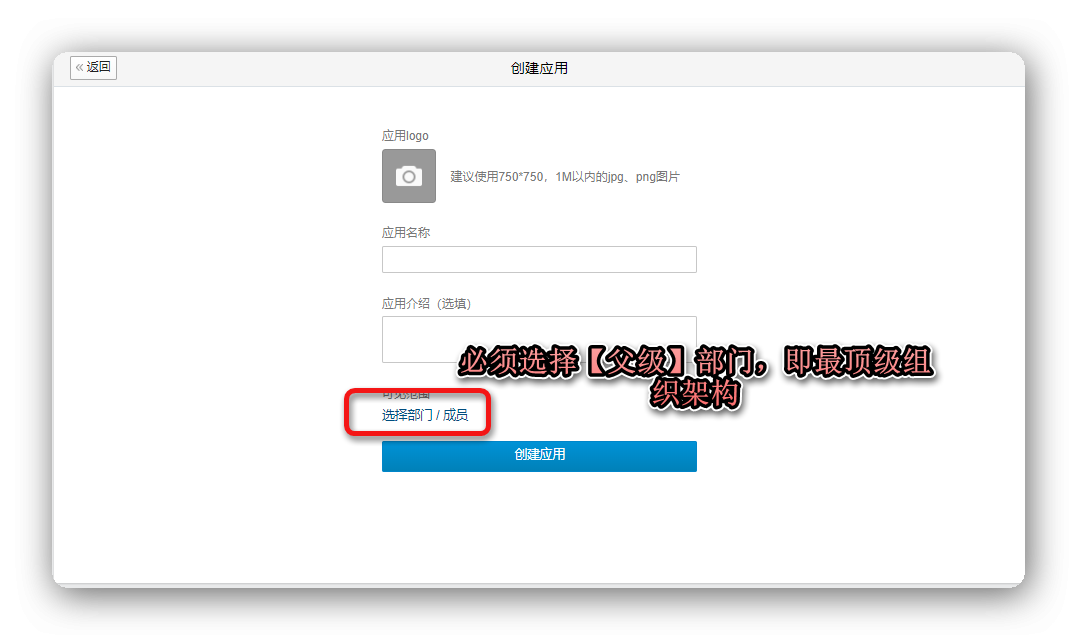The width and height of the screenshot is (1077, 640).
Task: Click the double-chevron icon beside 返回
Action: pyautogui.click(x=80, y=68)
